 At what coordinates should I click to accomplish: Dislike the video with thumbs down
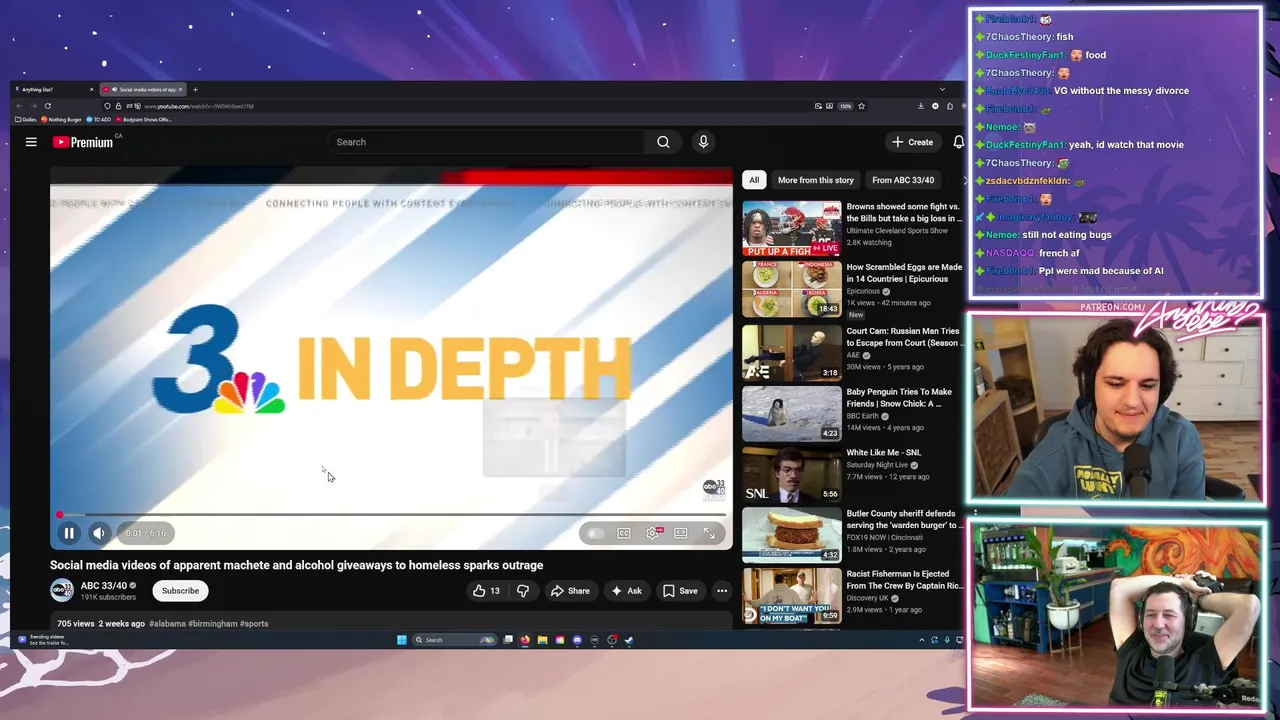coord(522,591)
